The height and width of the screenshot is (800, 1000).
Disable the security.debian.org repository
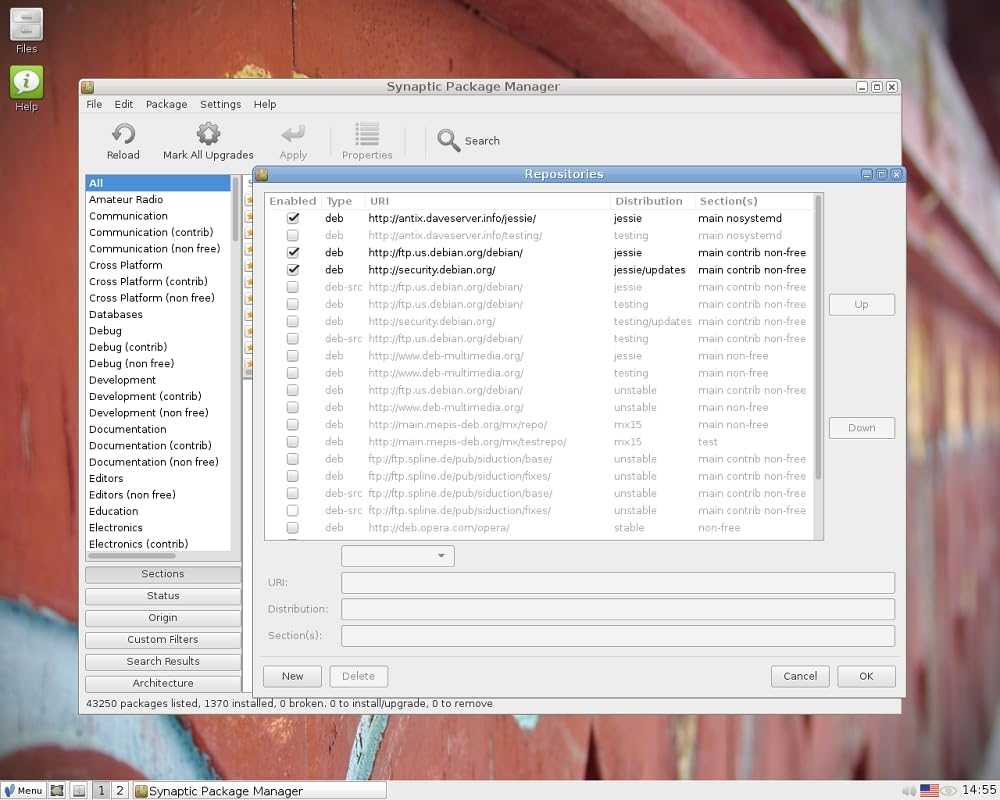pos(292,269)
